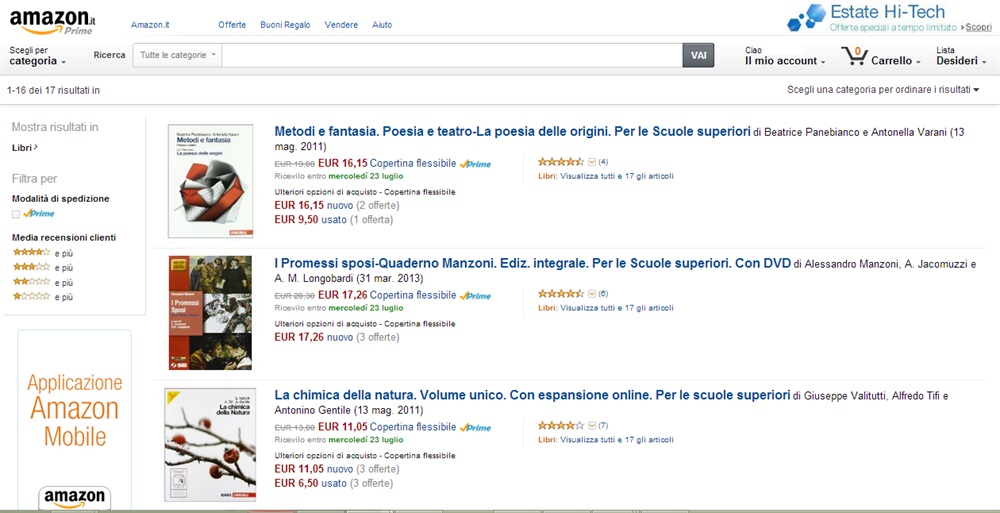Select Libri category in sidebar
1000x513 pixels.
(x=25, y=147)
